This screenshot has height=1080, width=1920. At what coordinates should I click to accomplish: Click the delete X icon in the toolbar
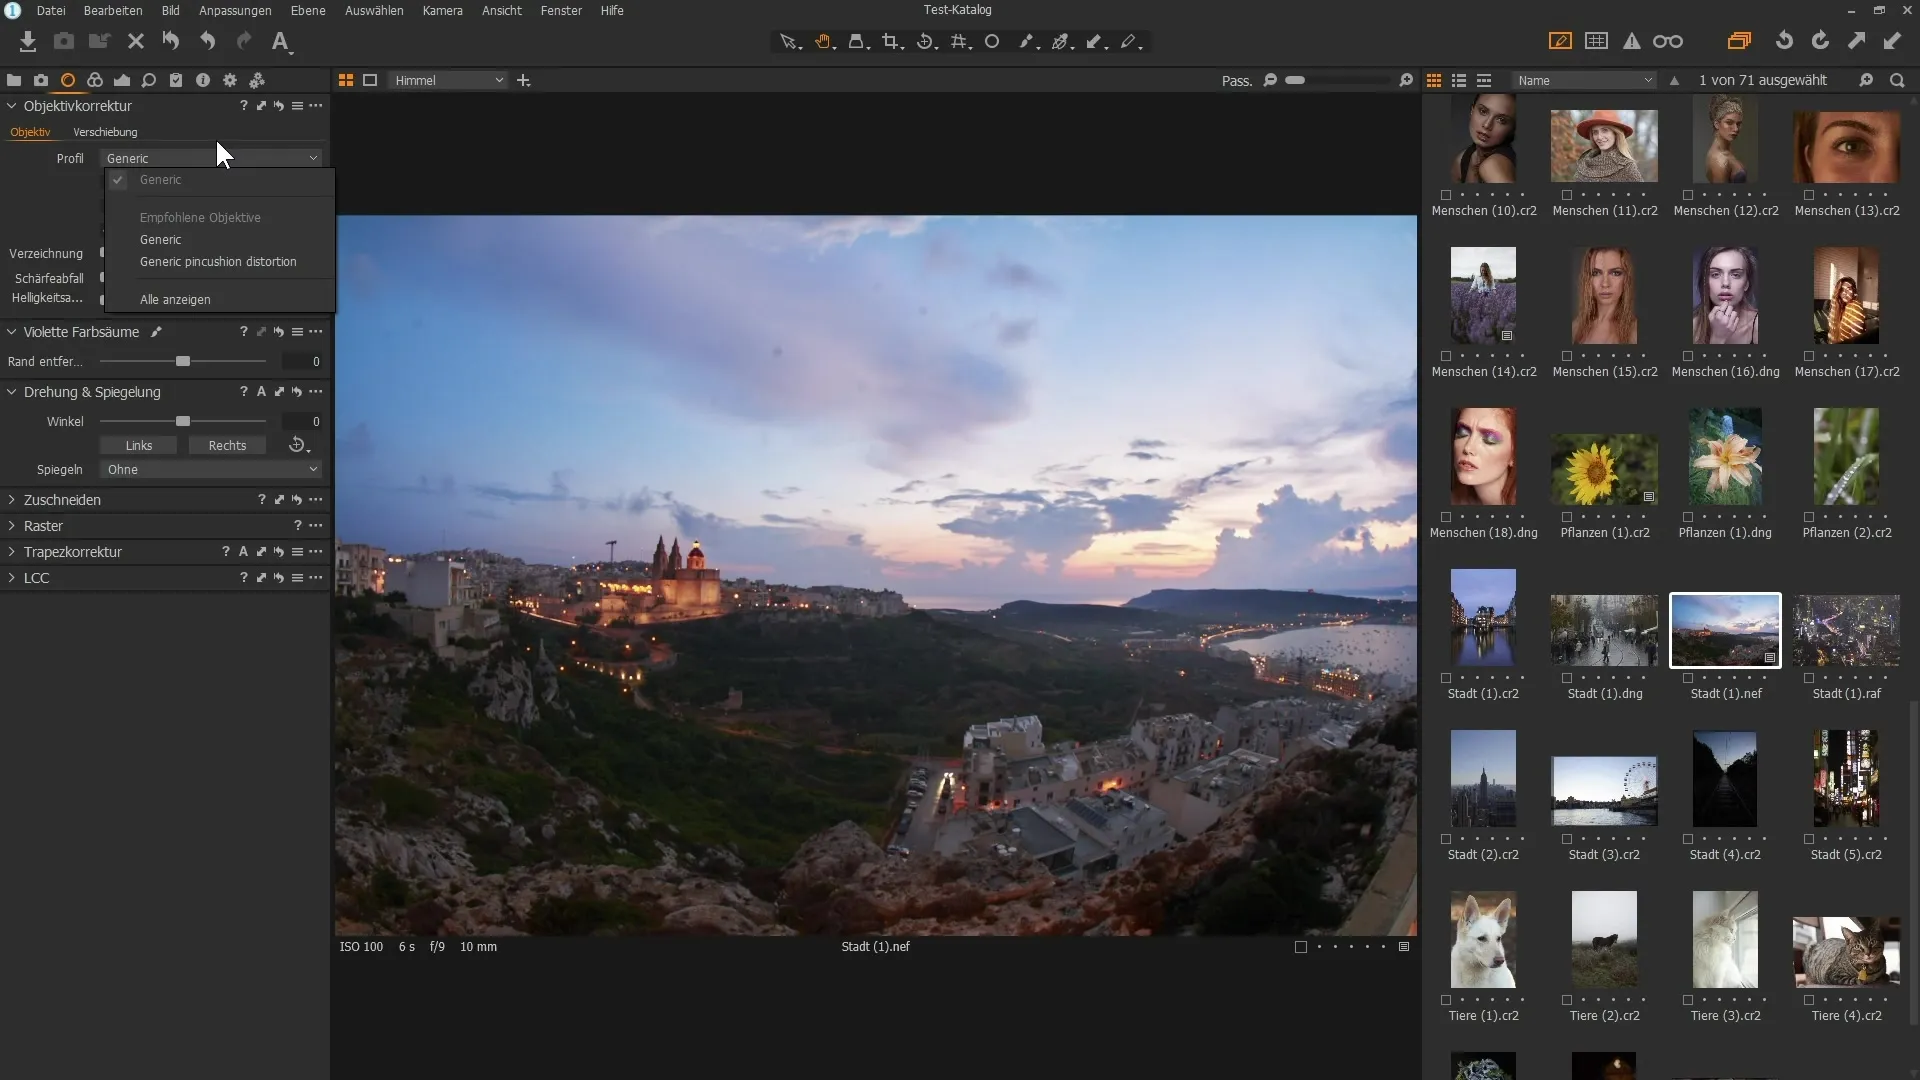[136, 41]
